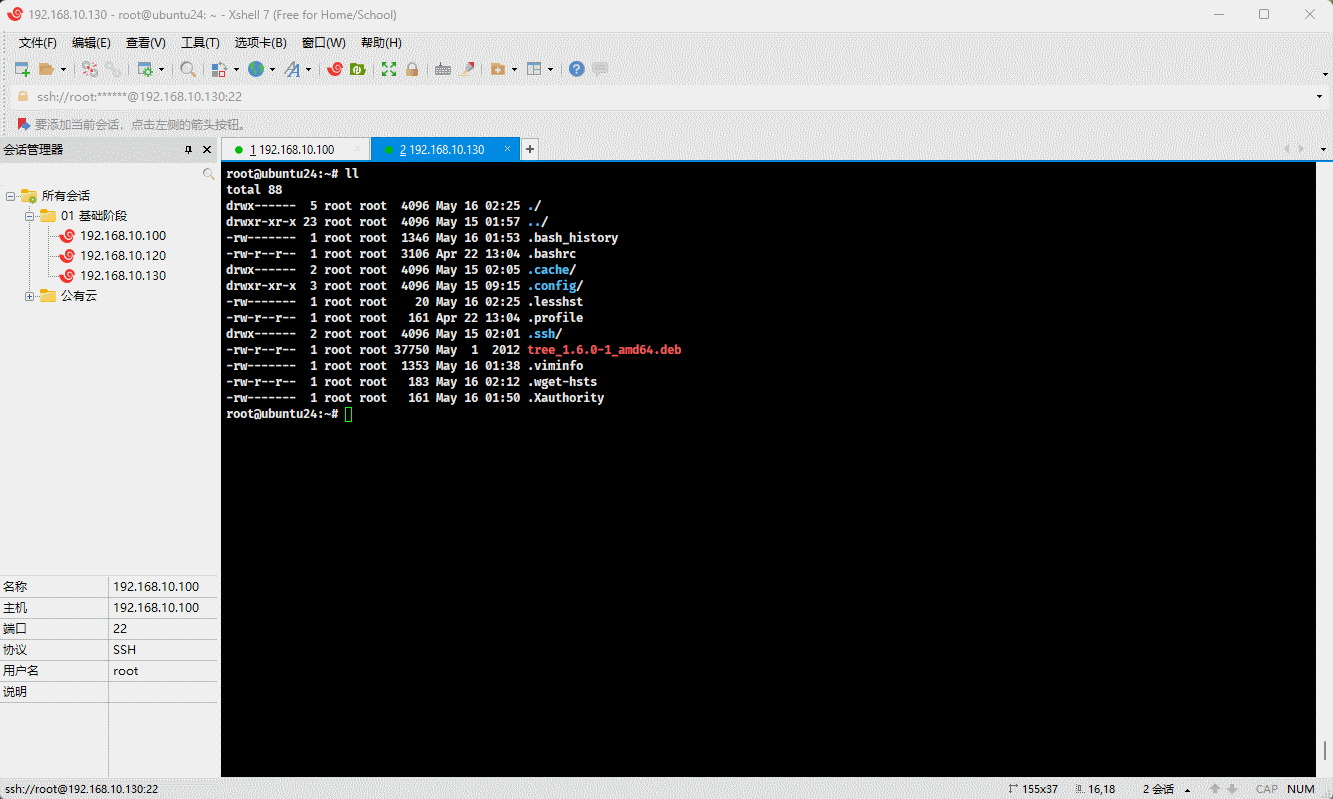Click the plus button to add tab
This screenshot has height=799, width=1333.
click(530, 150)
